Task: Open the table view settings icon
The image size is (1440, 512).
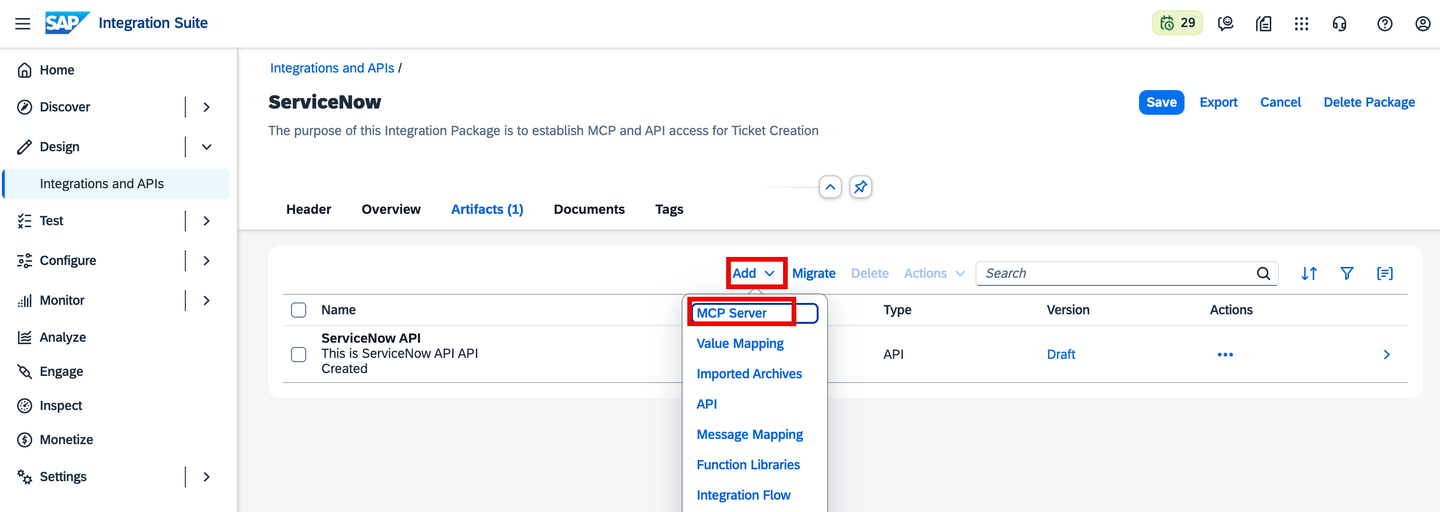Action: [x=1385, y=273]
